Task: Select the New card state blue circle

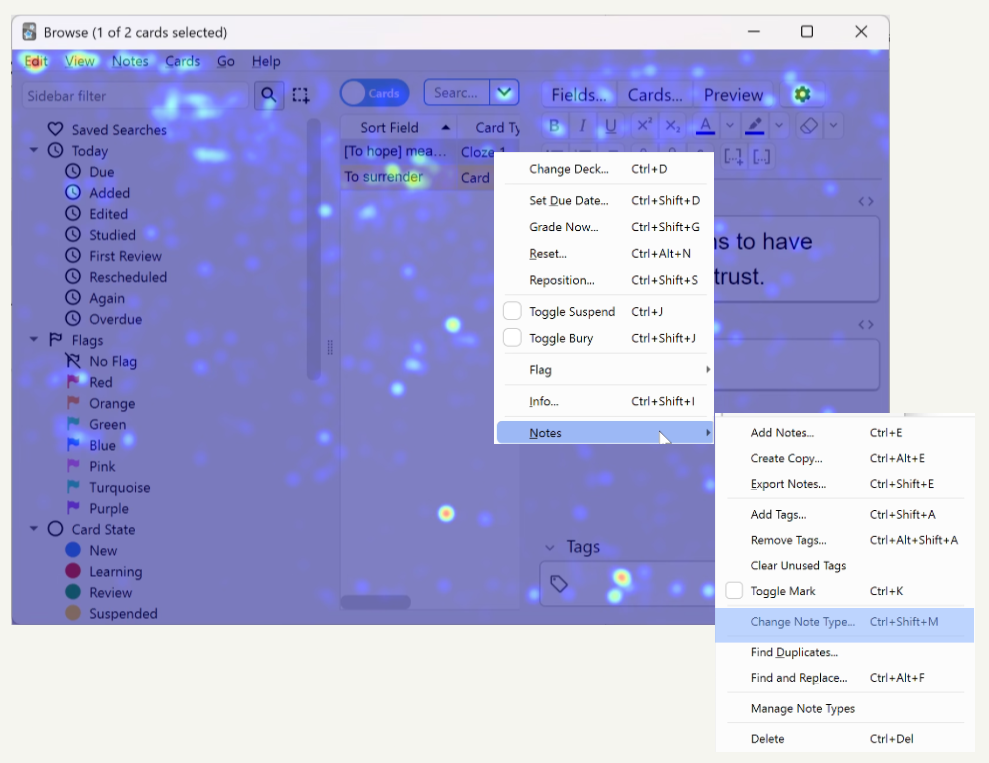Action: [73, 550]
